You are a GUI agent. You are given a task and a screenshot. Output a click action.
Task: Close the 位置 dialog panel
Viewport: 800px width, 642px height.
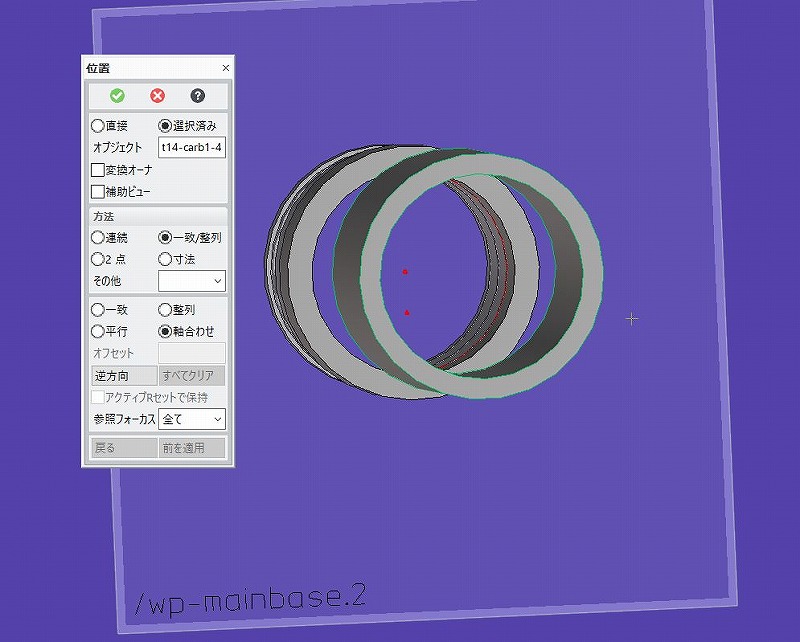click(x=225, y=68)
